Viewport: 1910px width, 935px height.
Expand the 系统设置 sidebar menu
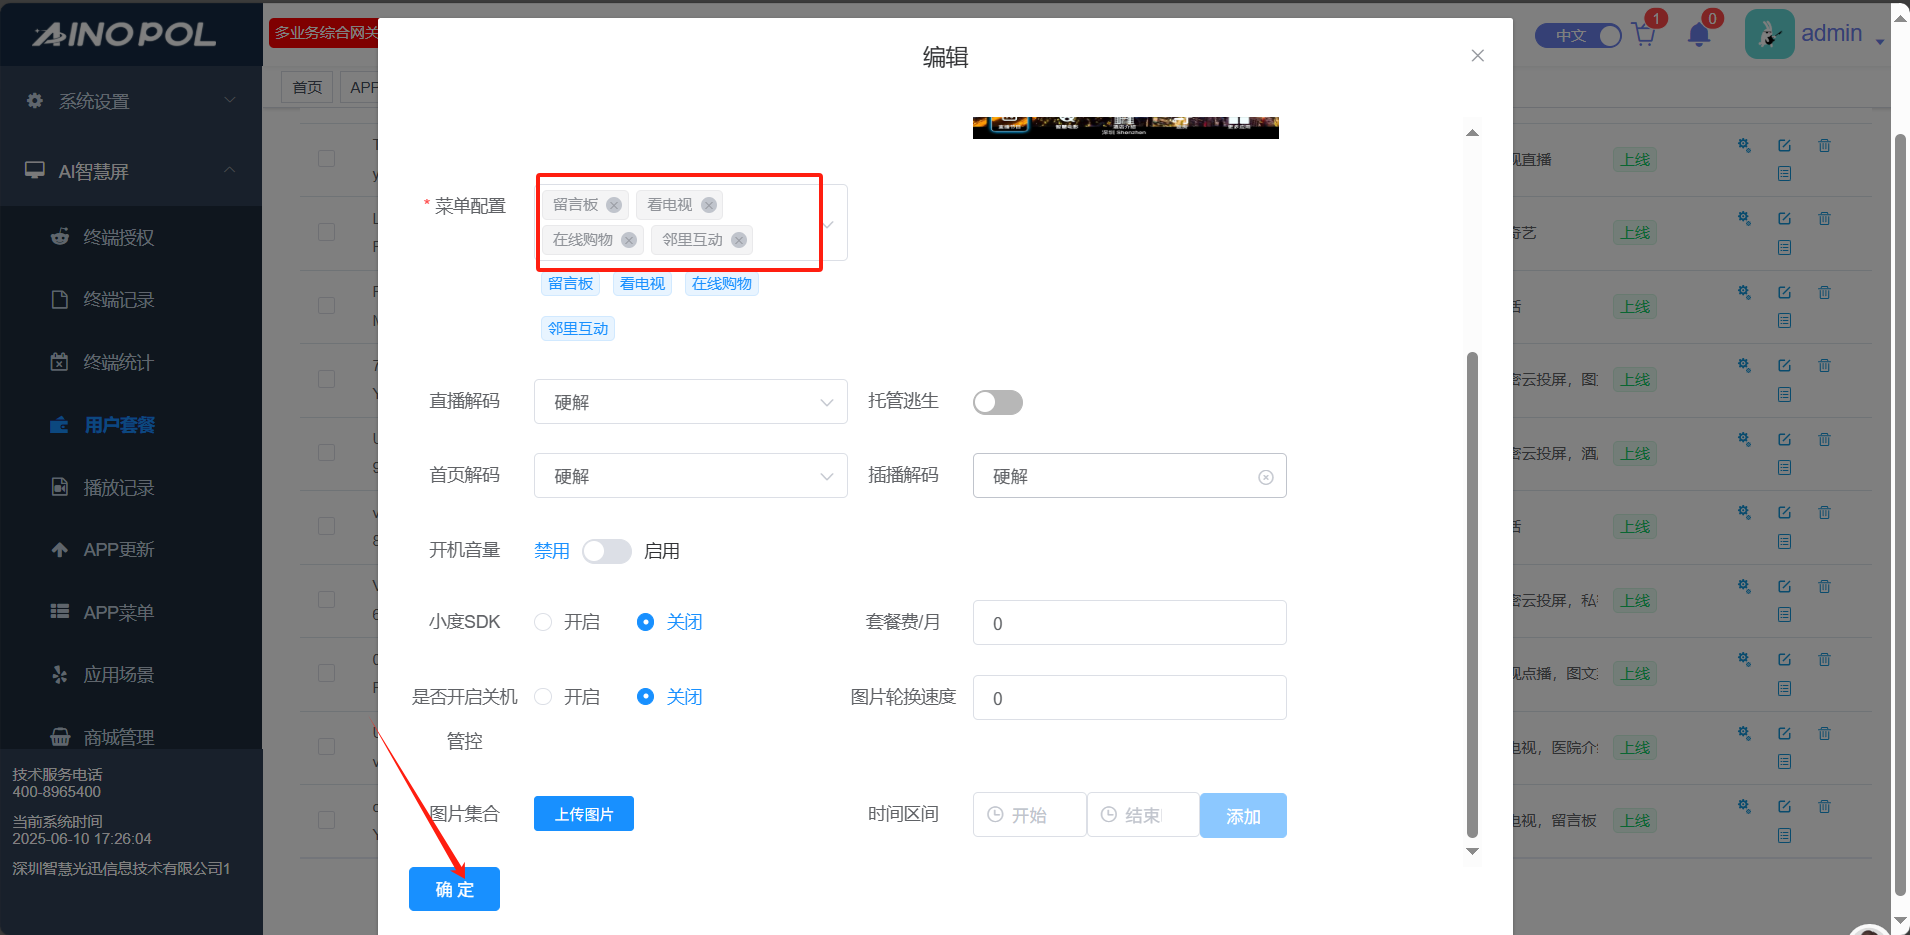[130, 101]
